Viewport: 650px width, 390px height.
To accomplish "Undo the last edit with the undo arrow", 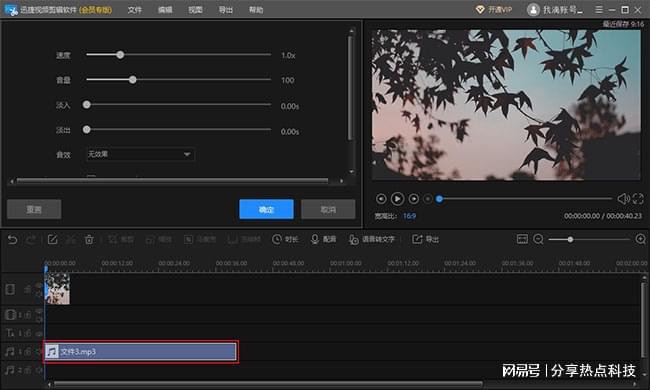I will (x=12, y=240).
